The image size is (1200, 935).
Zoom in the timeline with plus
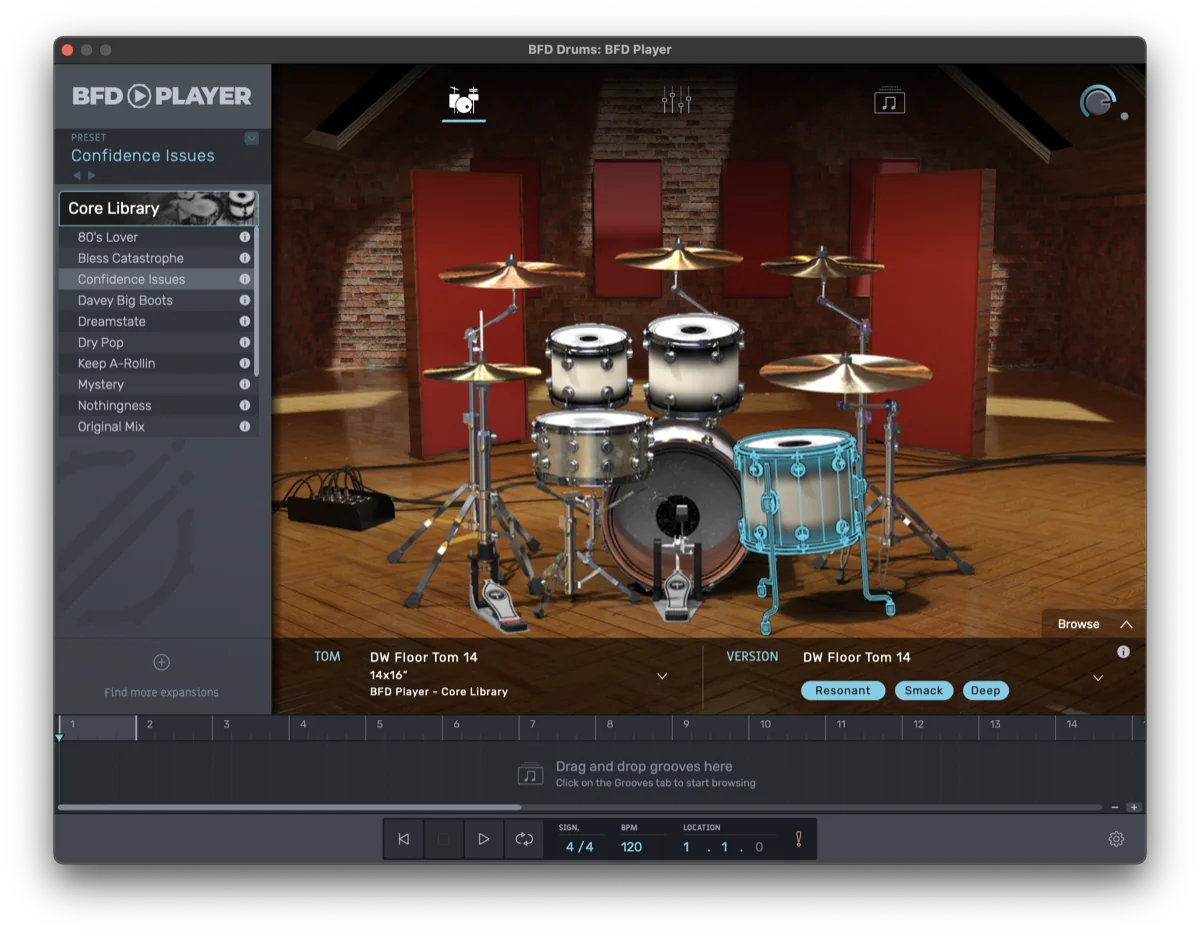click(1133, 807)
